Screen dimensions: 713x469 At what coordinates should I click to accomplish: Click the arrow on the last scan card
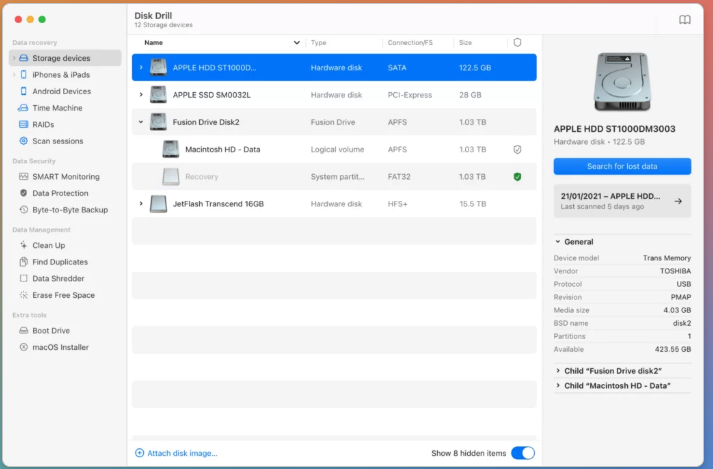pyautogui.click(x=678, y=201)
